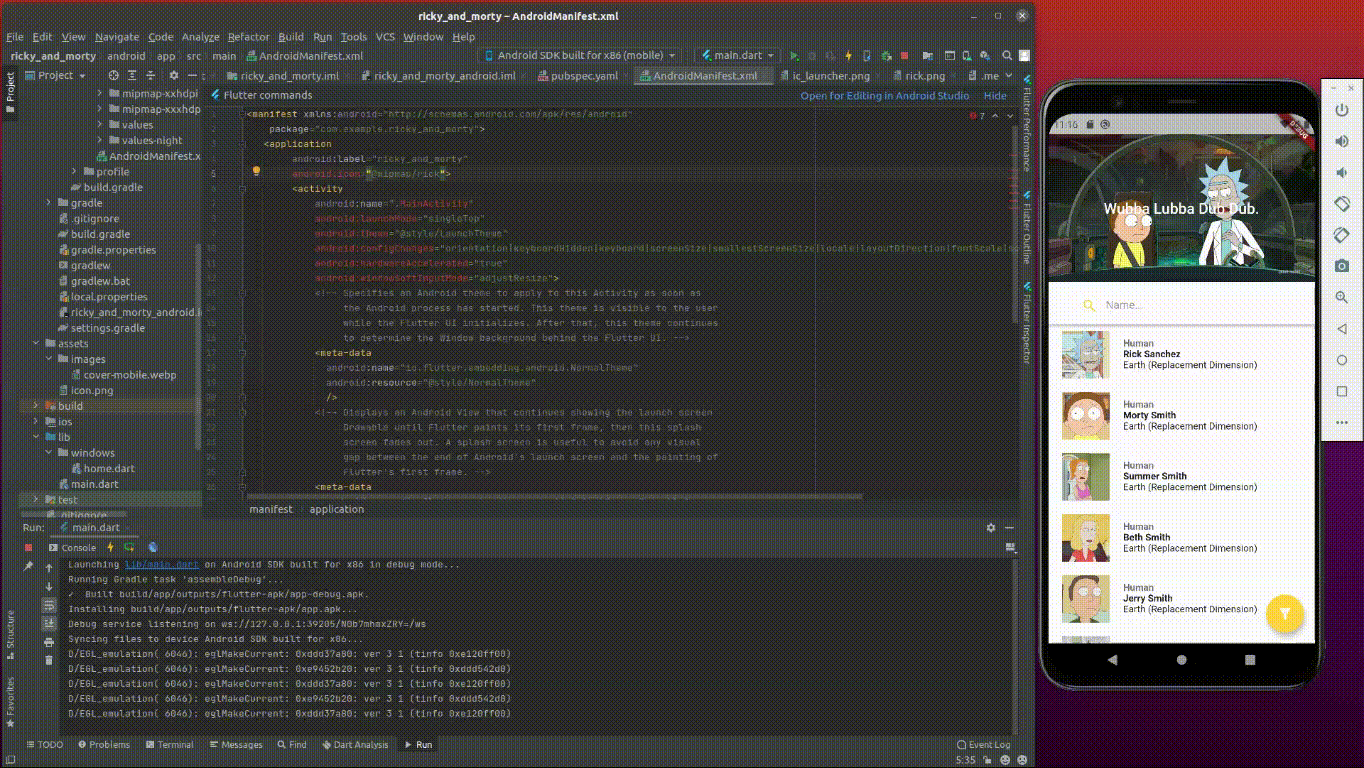Pin the Run tab with pin icon
The width and height of the screenshot is (1364, 768).
pos(28,567)
